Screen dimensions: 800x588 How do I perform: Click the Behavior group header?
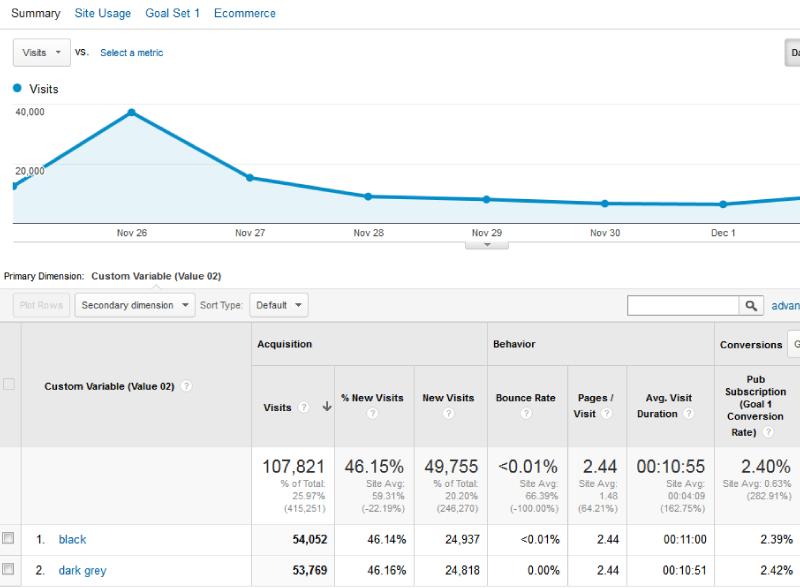514,344
